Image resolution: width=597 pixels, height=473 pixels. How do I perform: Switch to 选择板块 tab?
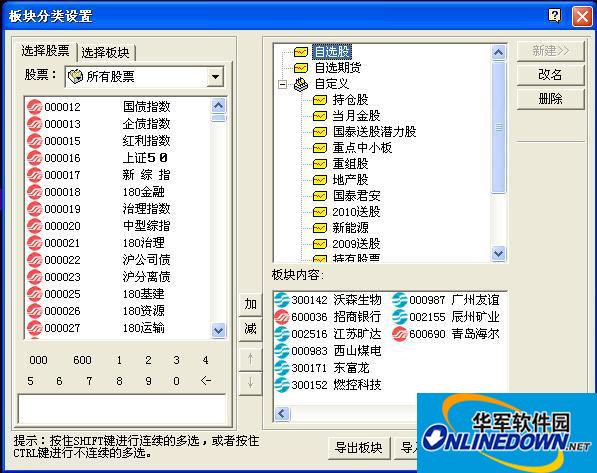coord(105,53)
